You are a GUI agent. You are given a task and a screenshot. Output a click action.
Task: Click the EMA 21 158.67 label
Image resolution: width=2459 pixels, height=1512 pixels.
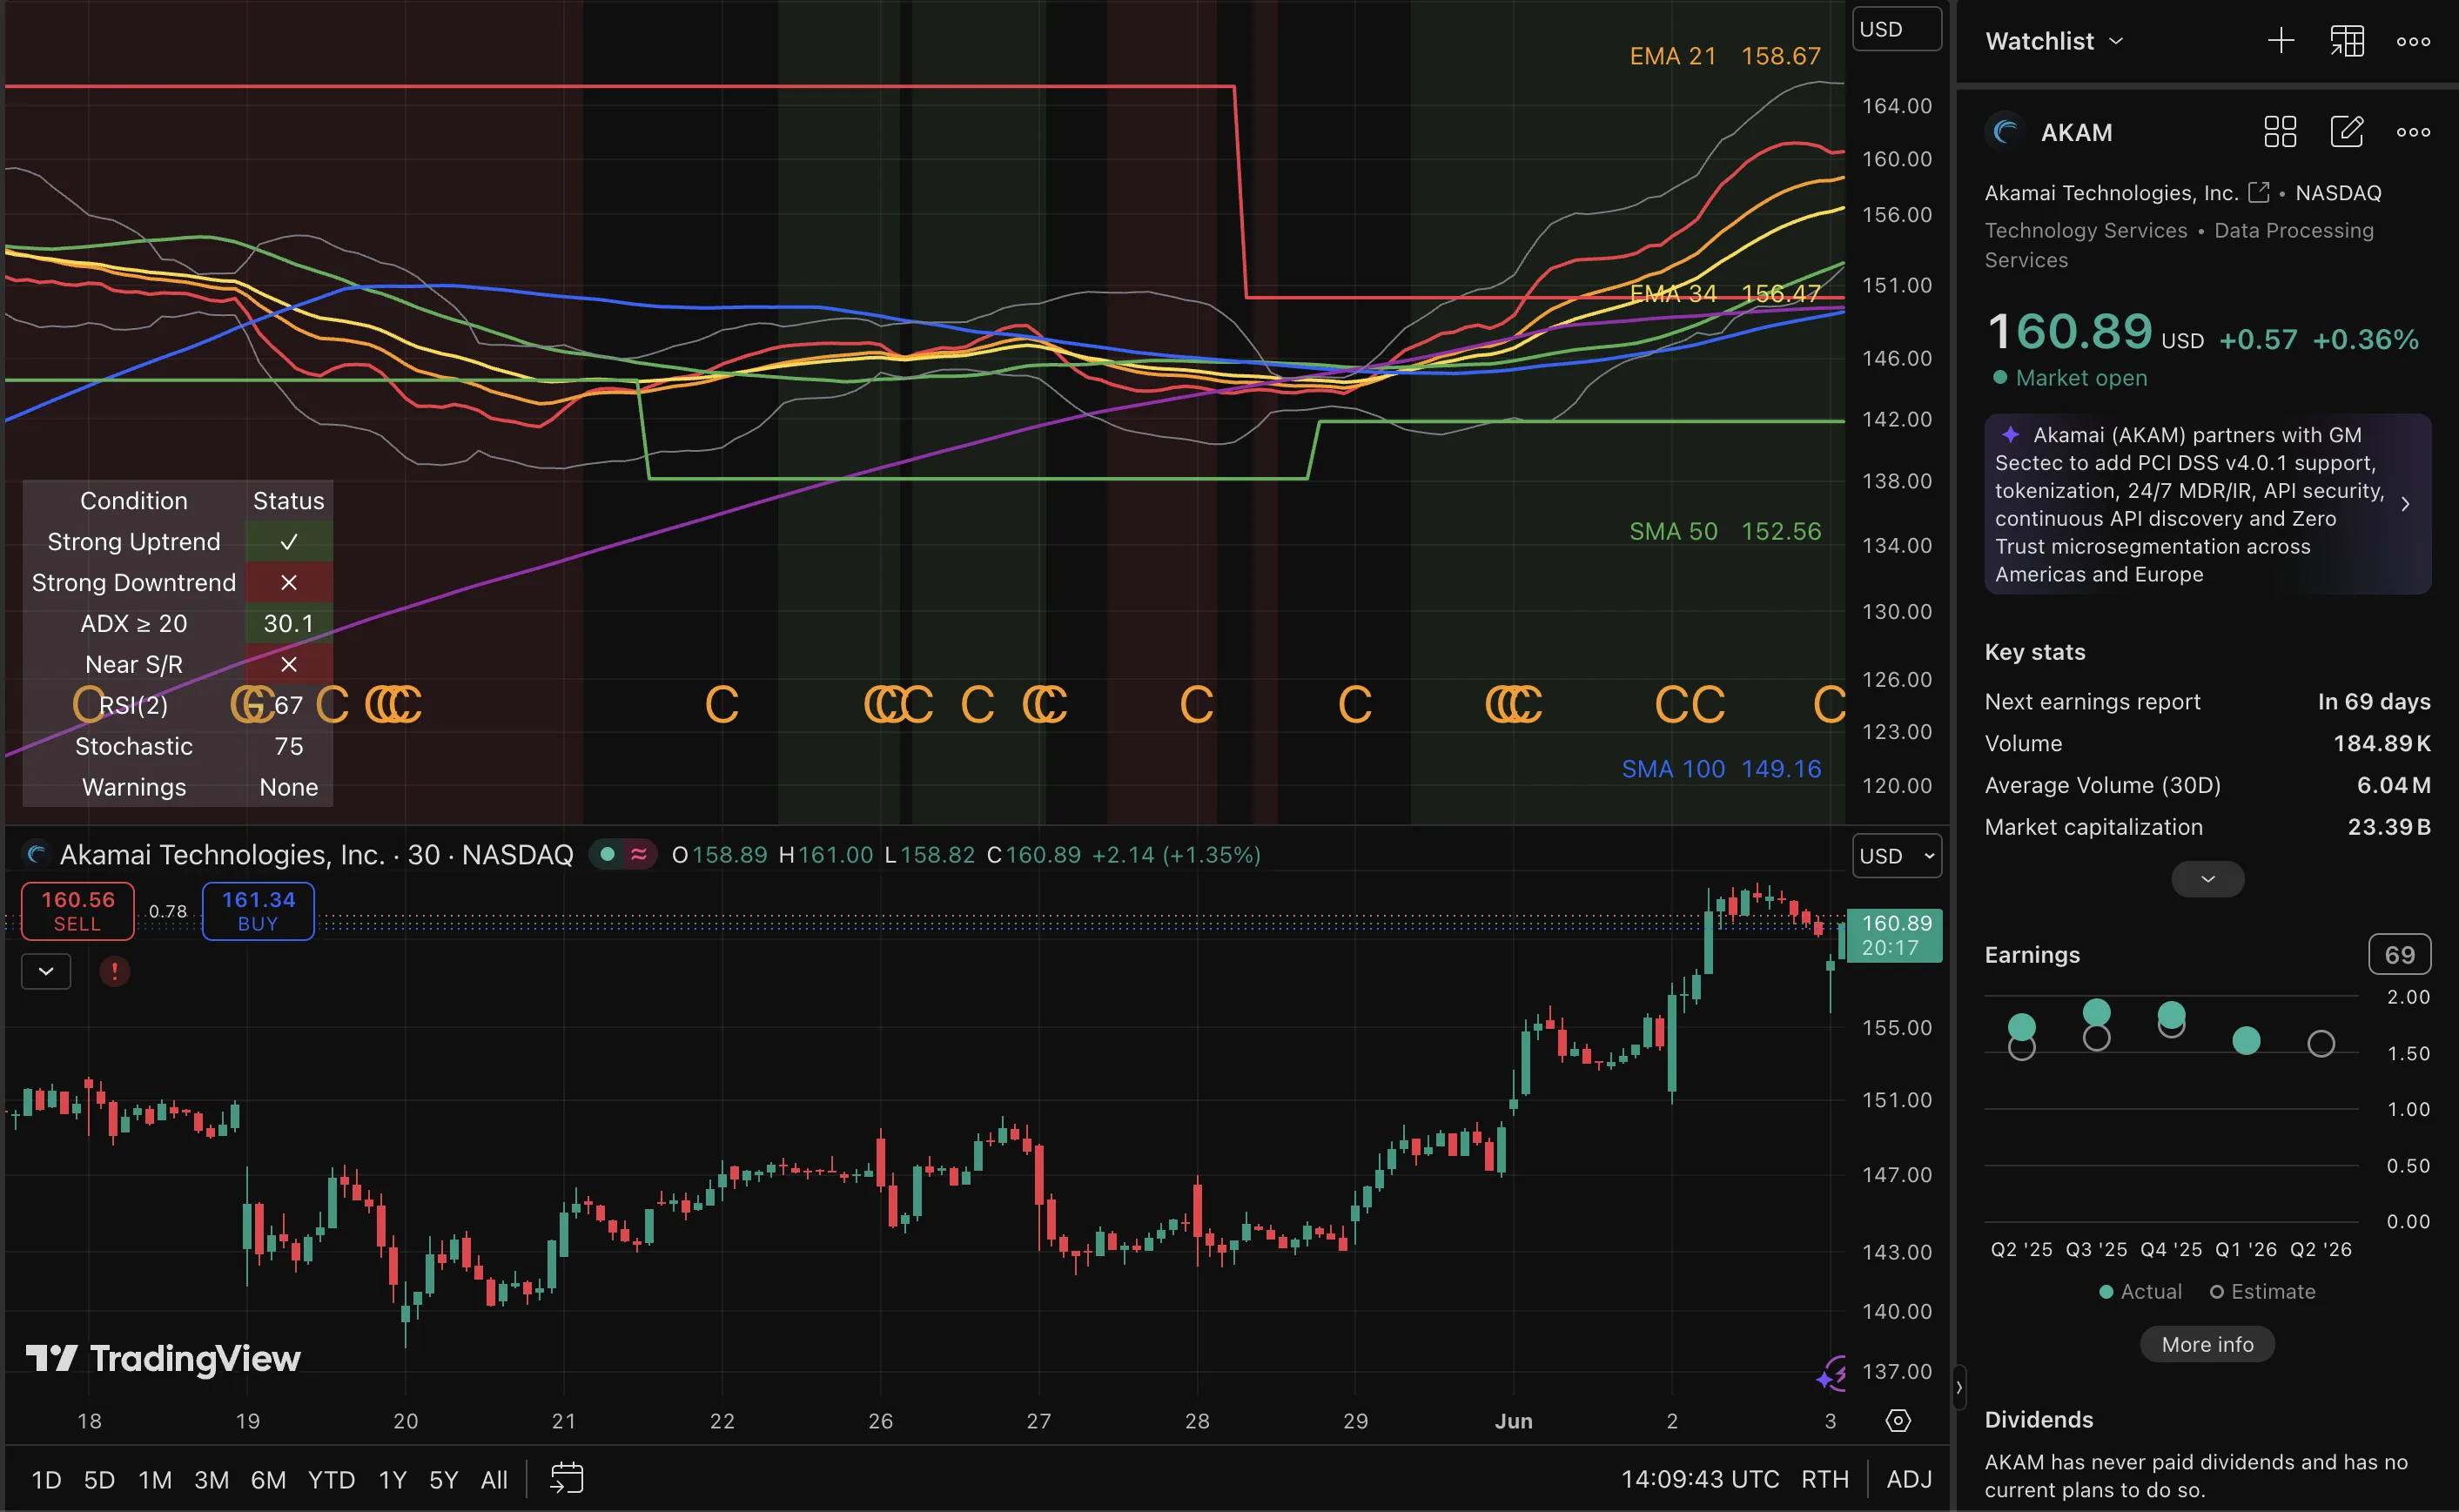pos(1725,56)
